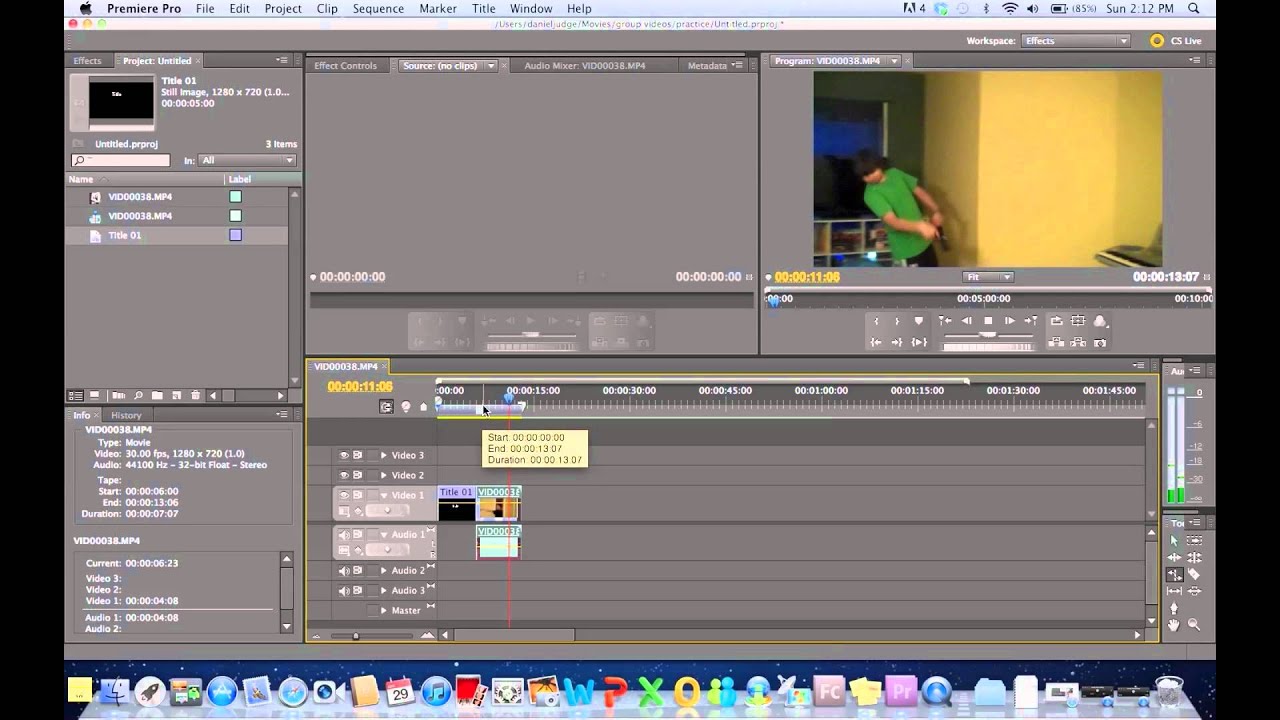
Task: Select the Rolling Edit tool
Action: click(1194, 557)
